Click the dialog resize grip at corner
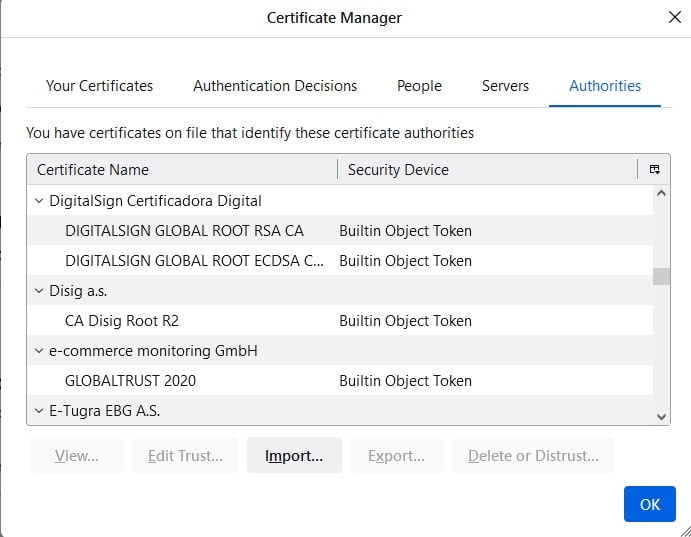The height and width of the screenshot is (537, 691). click(x=685, y=531)
